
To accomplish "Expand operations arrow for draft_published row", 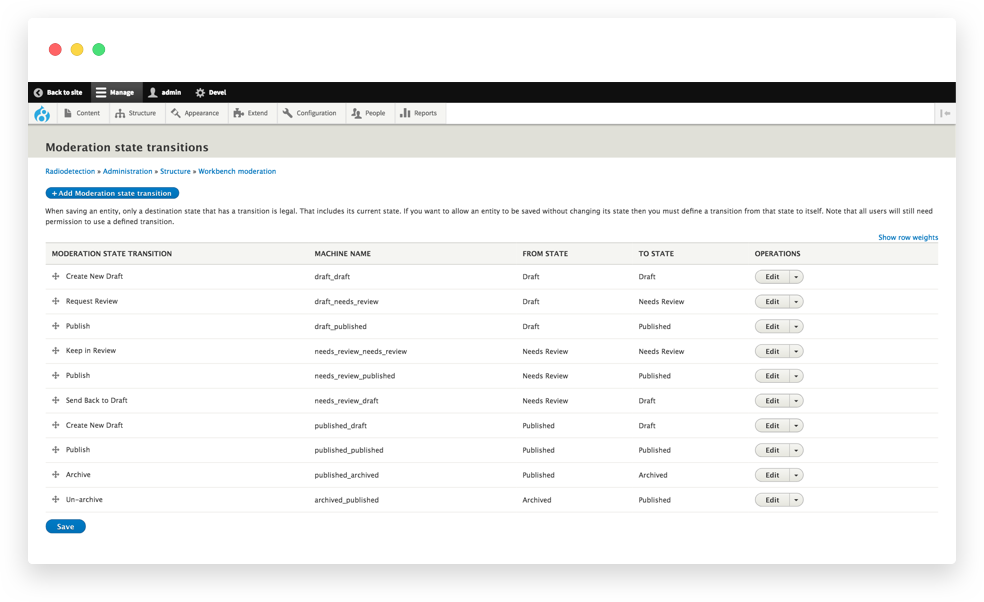I will (796, 326).
